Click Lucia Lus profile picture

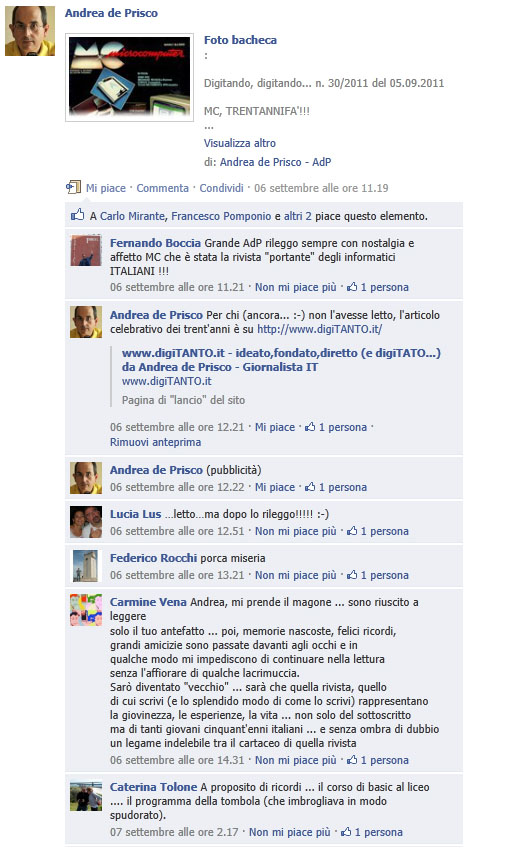(x=86, y=521)
